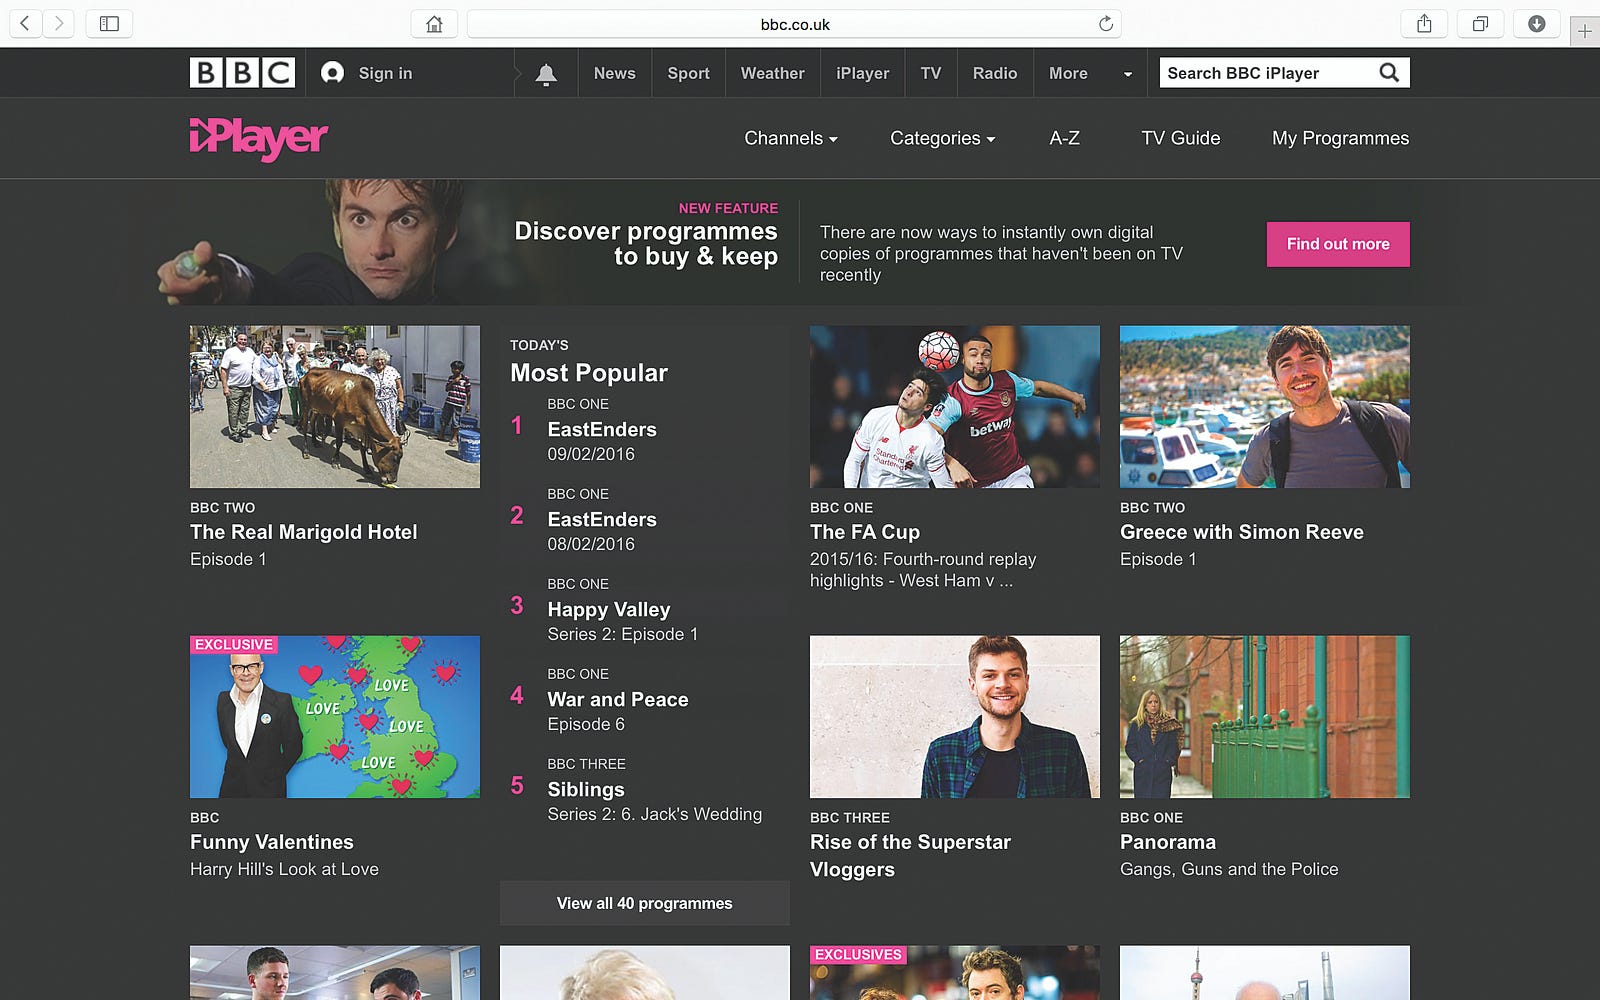Screen dimensions: 1600x1000
Task: Go forward with Safari's forward arrow
Action: click(x=59, y=23)
